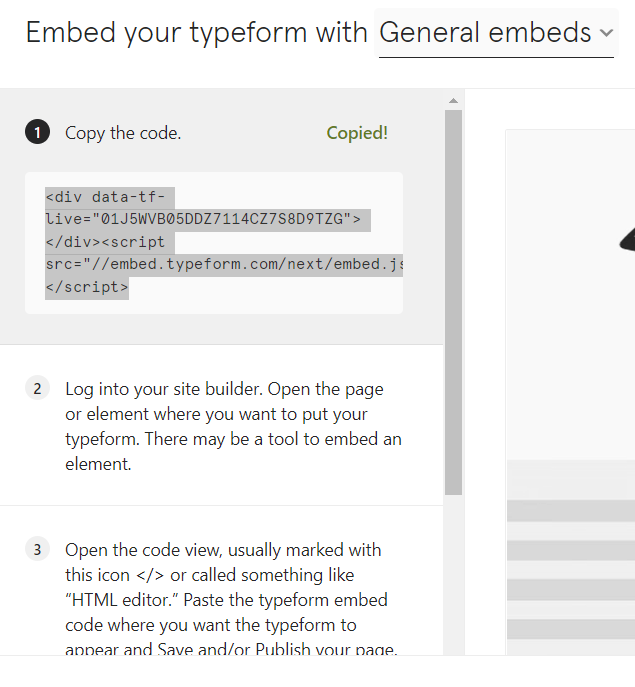The width and height of the screenshot is (635, 687).
Task: Click the 'Copy the code.' text
Action: coord(123,133)
